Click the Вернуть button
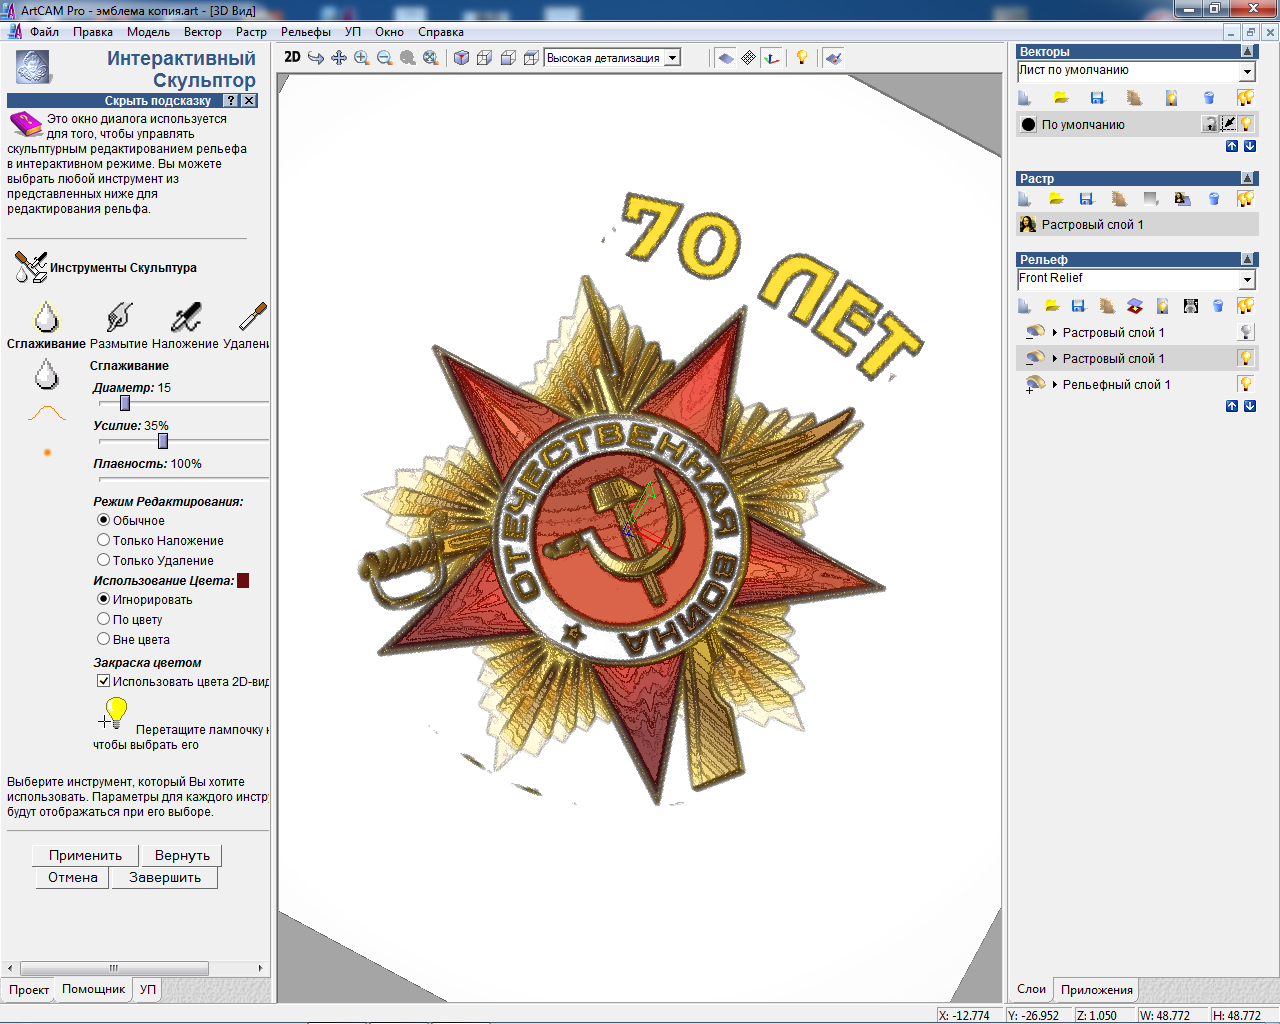1280x1024 pixels. coord(182,855)
